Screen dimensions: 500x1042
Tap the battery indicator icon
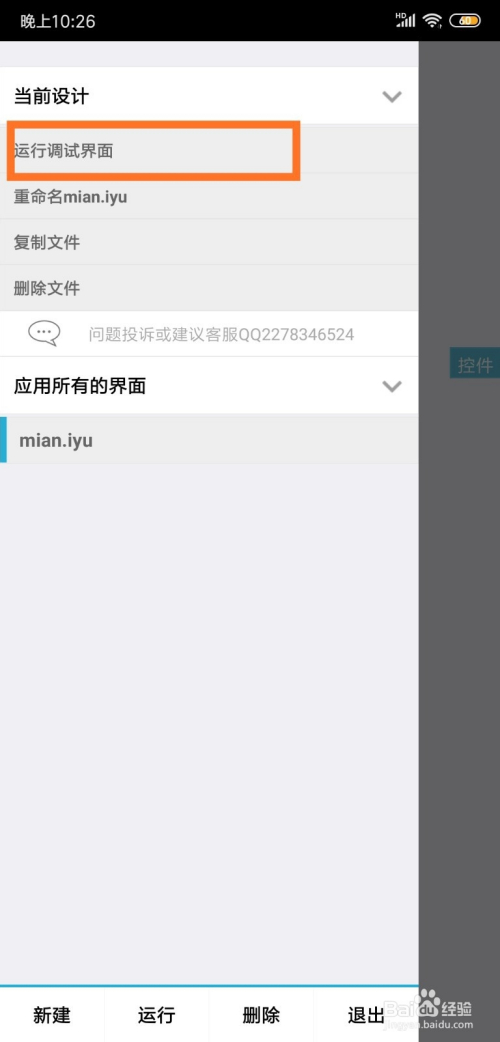click(x=465, y=21)
